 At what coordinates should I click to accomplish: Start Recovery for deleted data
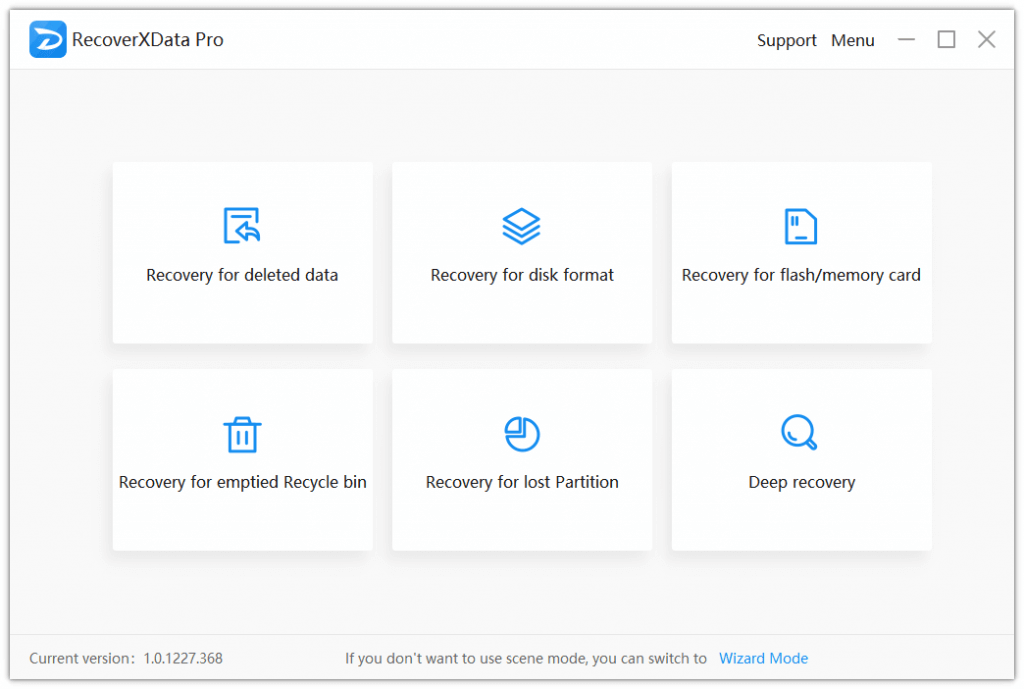pos(242,253)
